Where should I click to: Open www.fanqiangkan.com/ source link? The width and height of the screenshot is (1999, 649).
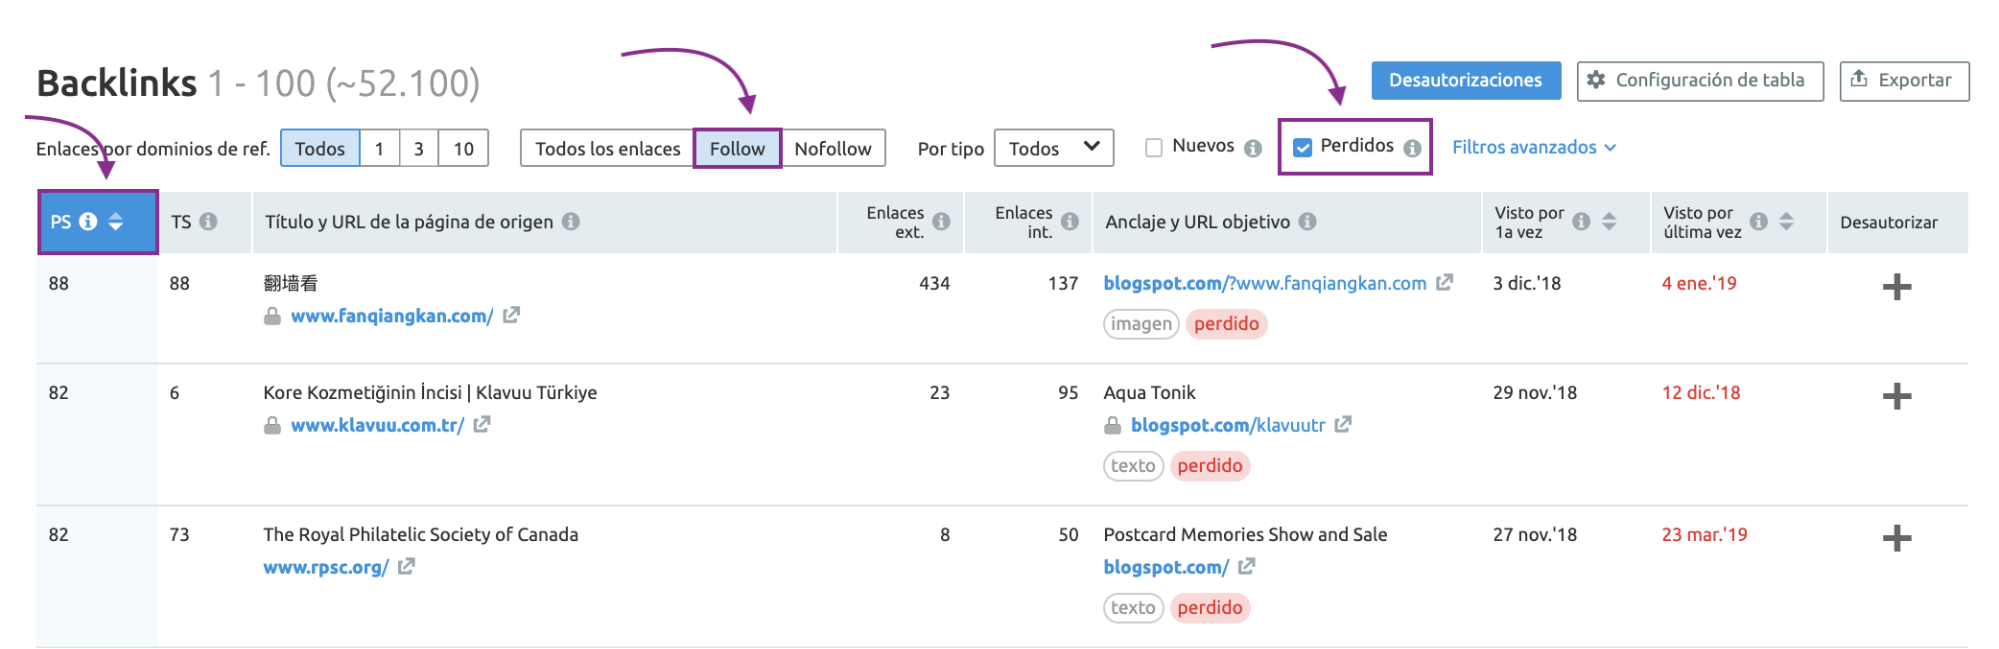coord(392,315)
